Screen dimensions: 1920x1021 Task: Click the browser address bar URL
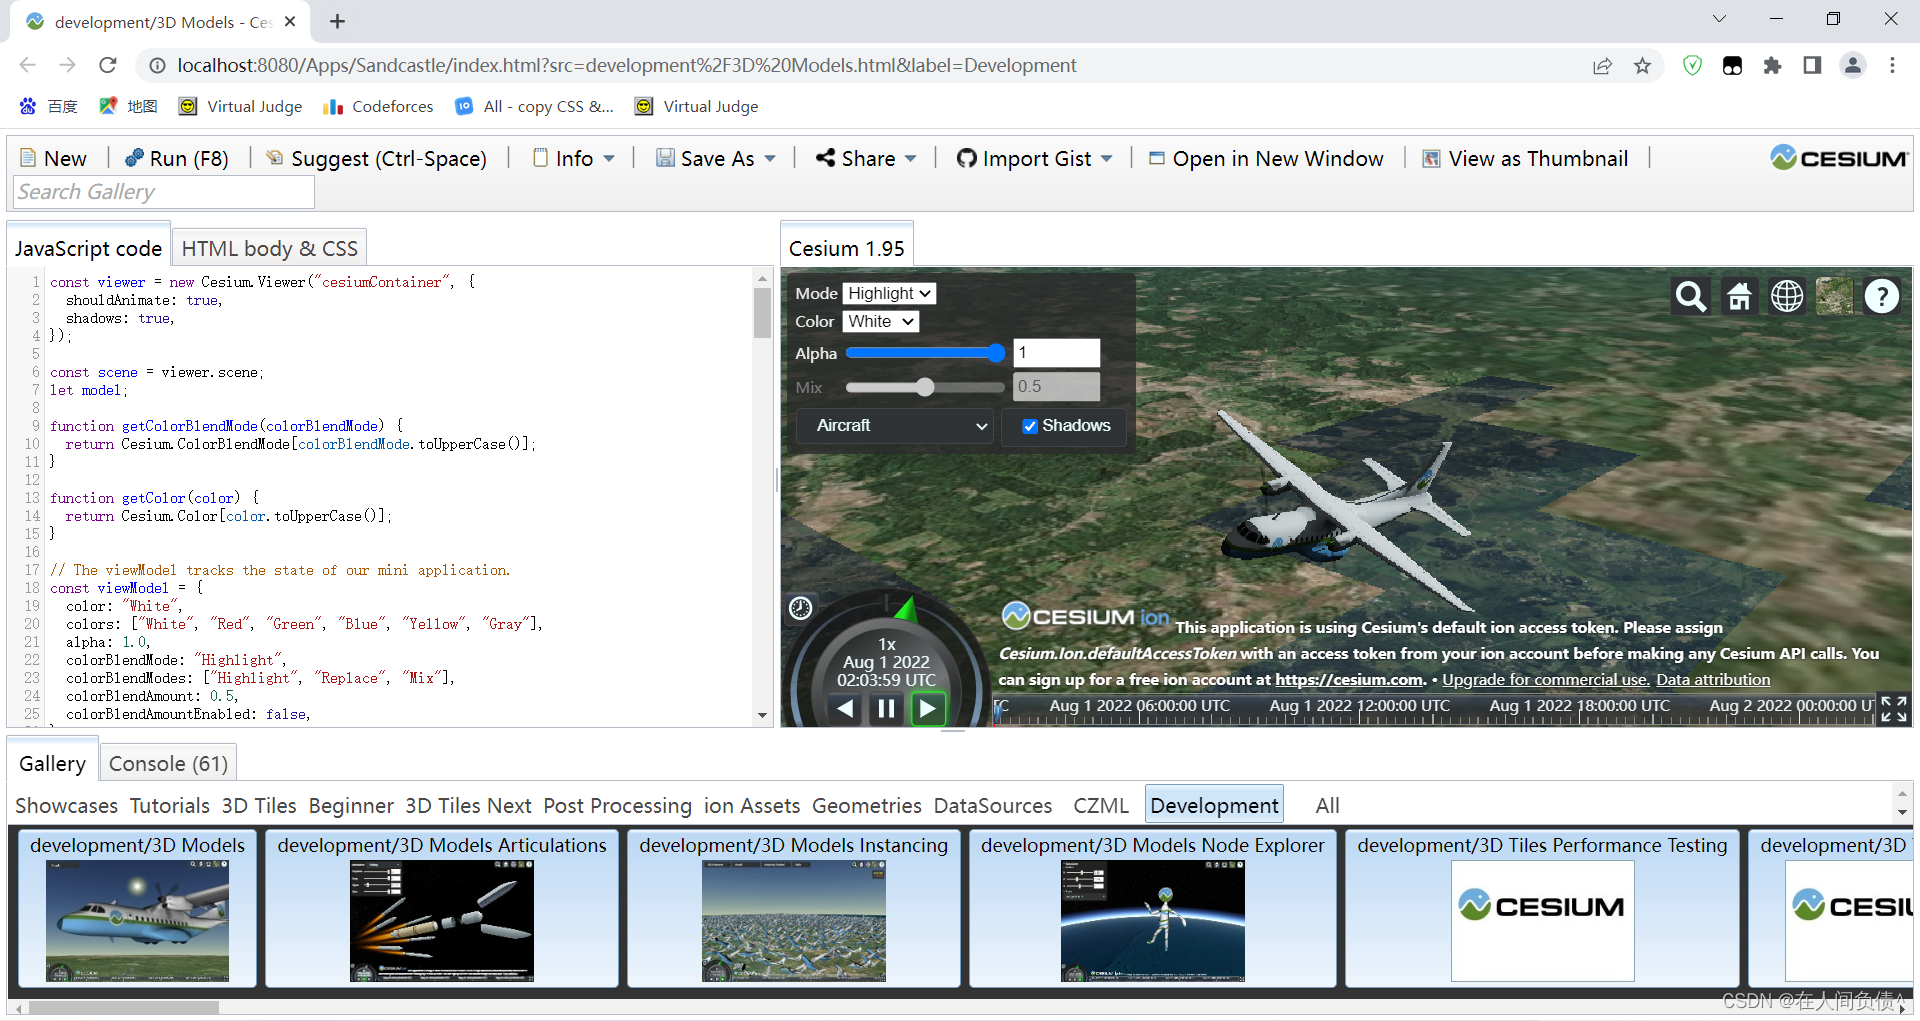pyautogui.click(x=626, y=65)
